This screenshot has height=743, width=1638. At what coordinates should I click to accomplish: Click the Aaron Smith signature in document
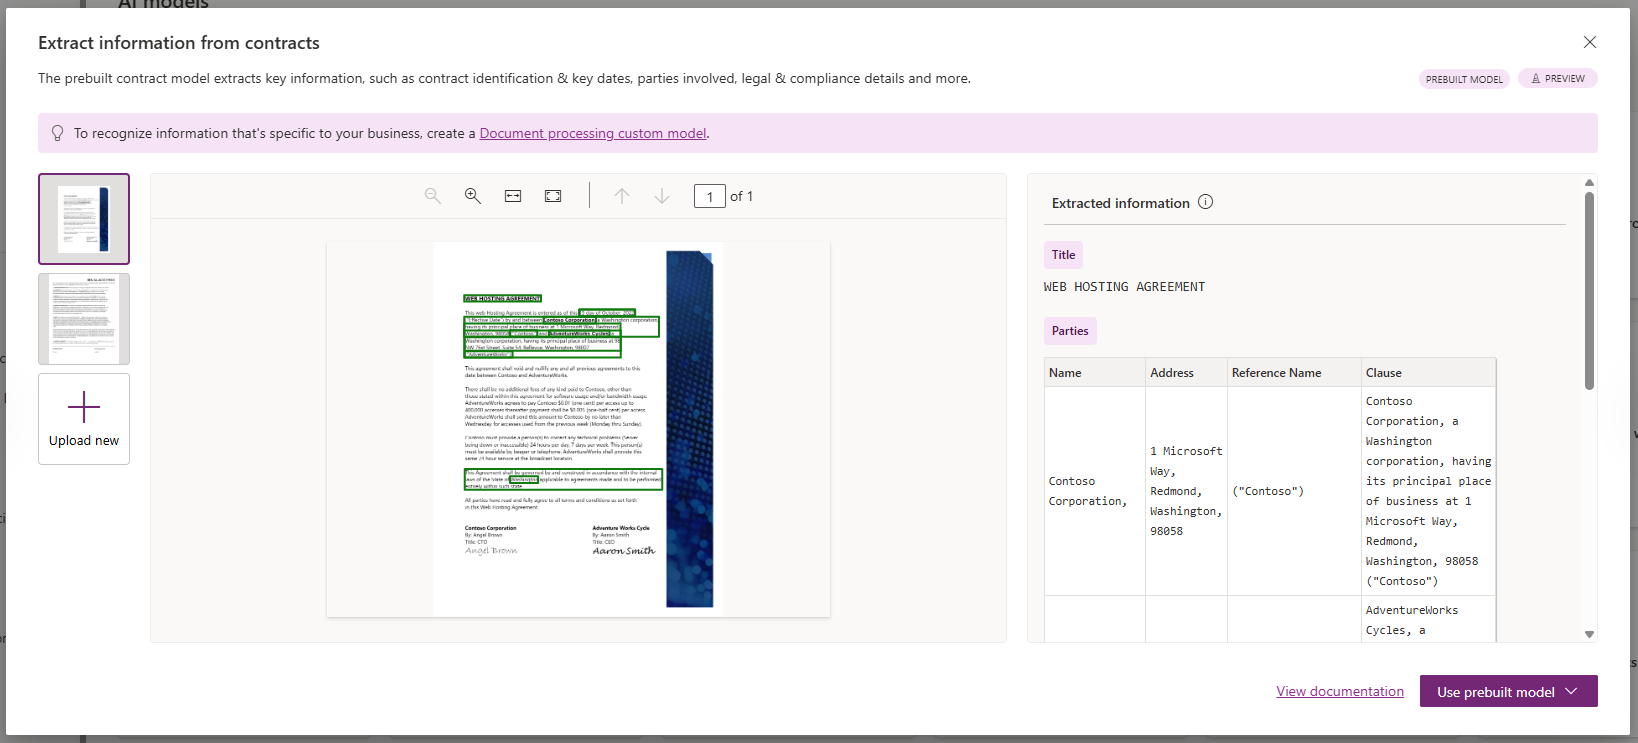[623, 551]
